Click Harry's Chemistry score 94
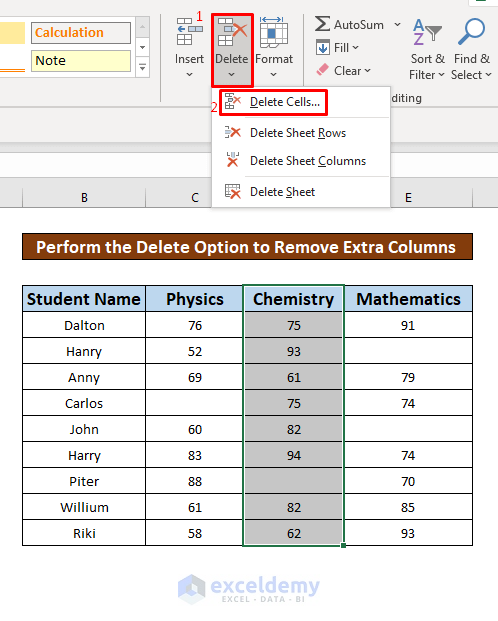 tap(294, 455)
